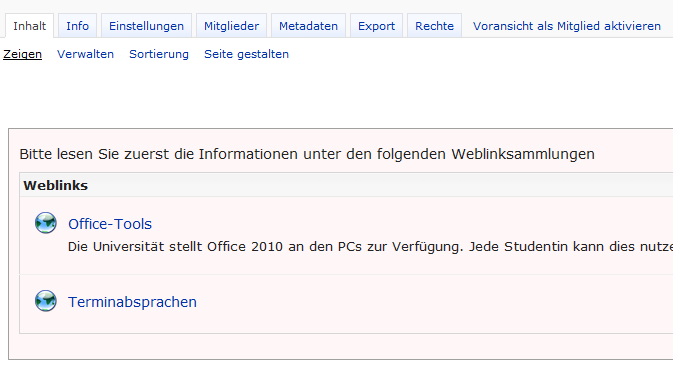Select the Export tab
The width and height of the screenshot is (673, 376).
click(376, 26)
